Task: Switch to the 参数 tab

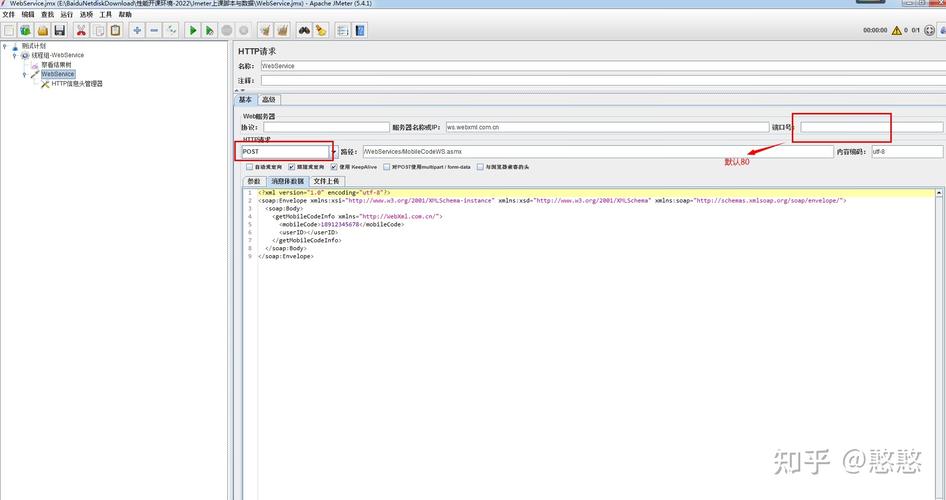Action: [x=254, y=181]
